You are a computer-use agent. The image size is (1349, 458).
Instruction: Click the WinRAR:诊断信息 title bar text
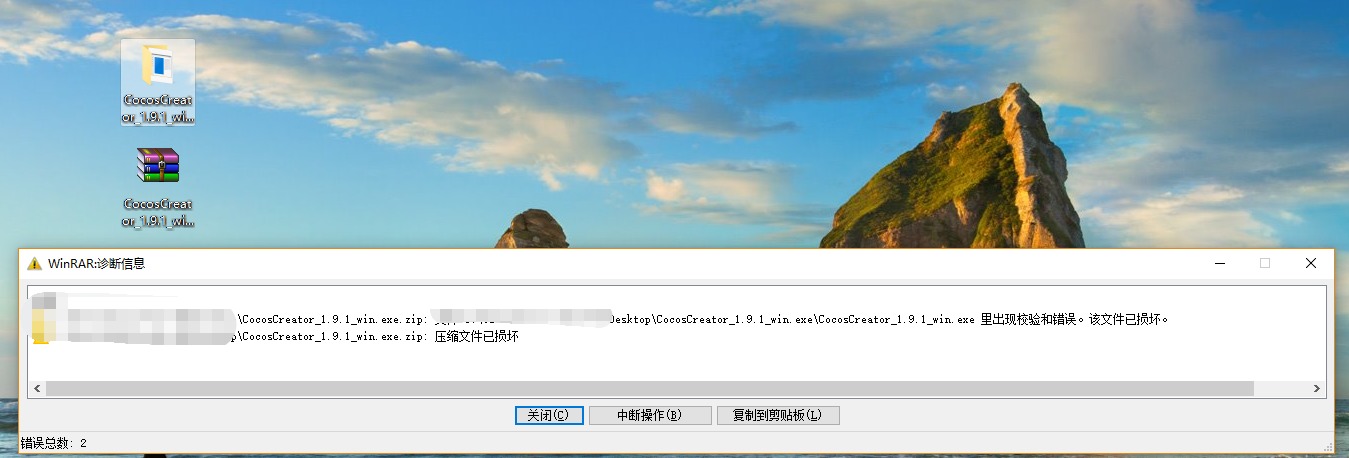[x=96, y=264]
